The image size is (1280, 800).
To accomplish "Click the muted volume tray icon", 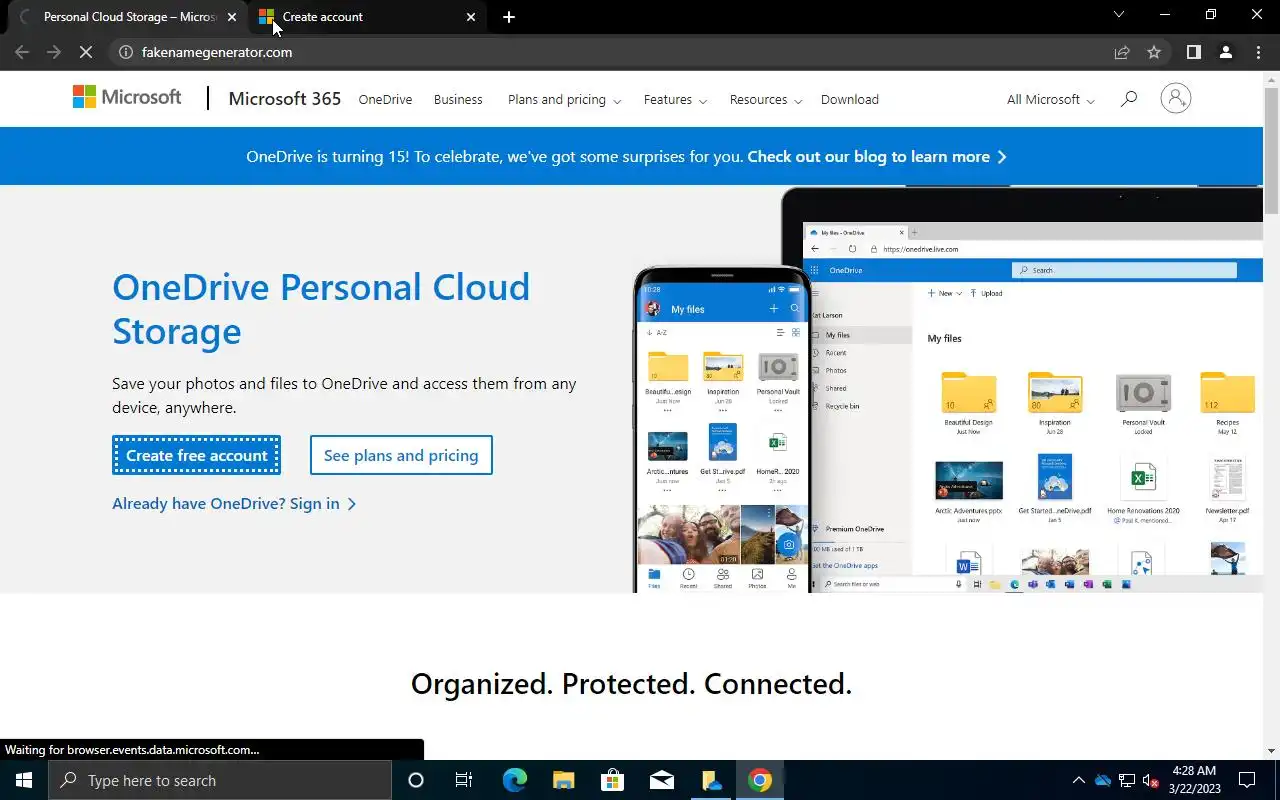I will click(x=1151, y=781).
